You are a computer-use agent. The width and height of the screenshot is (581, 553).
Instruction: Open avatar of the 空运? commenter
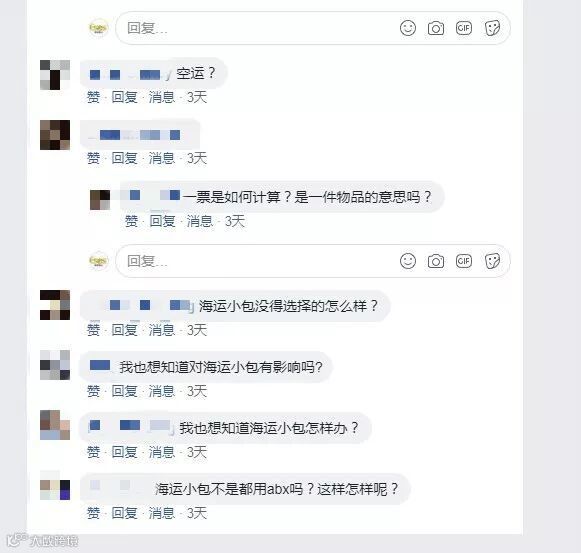click(55, 74)
